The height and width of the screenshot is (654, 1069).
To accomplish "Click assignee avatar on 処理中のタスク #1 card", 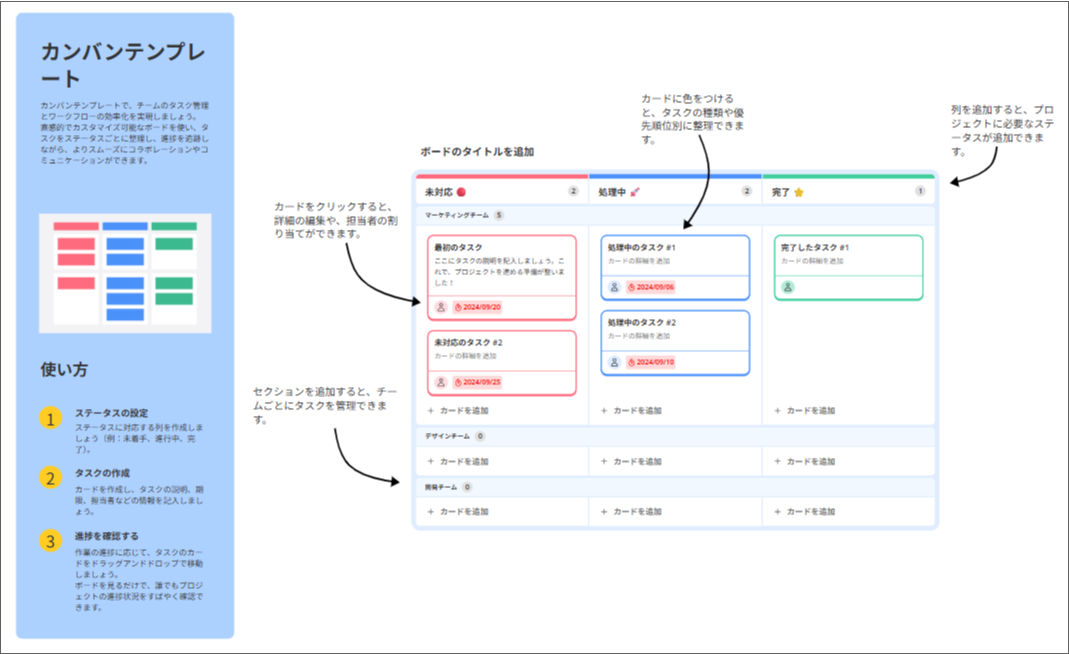I will pos(615,287).
